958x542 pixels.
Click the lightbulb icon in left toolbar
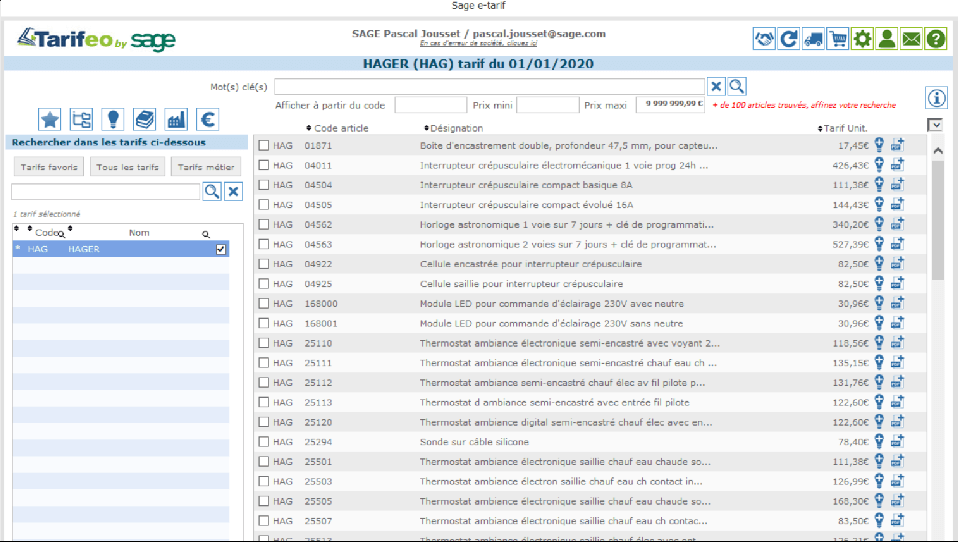pos(113,120)
